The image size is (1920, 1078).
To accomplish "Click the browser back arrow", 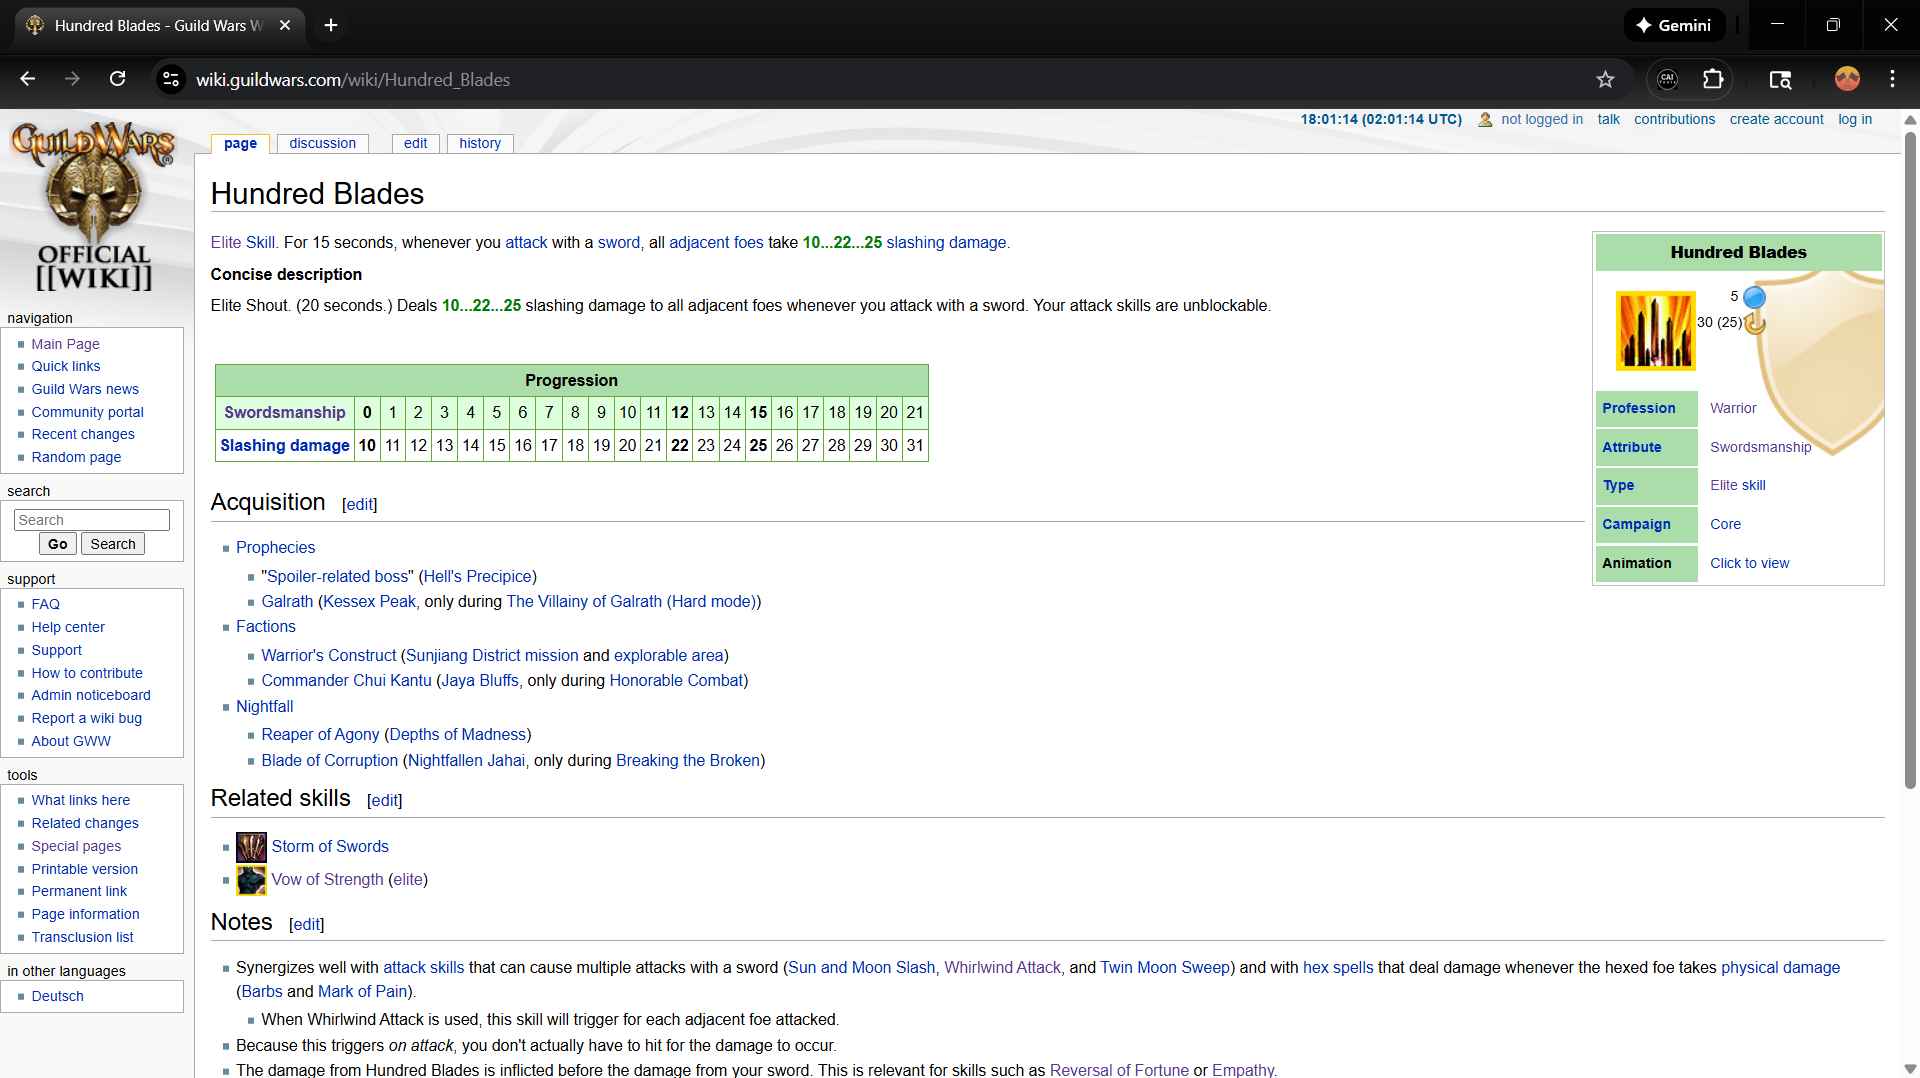I will click(27, 79).
